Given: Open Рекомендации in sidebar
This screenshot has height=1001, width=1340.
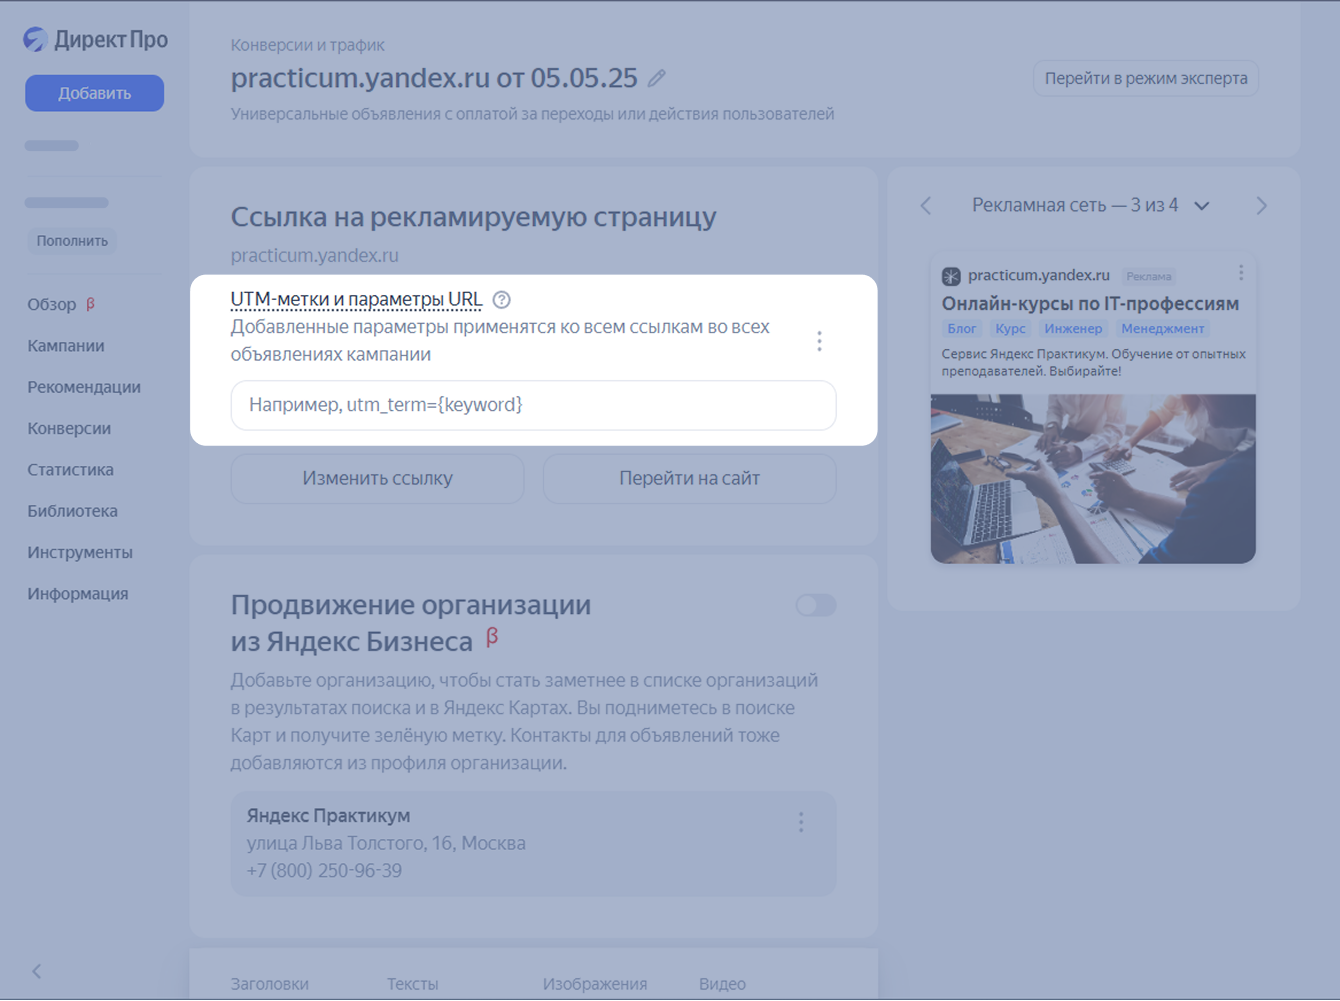Looking at the screenshot, I should [84, 387].
